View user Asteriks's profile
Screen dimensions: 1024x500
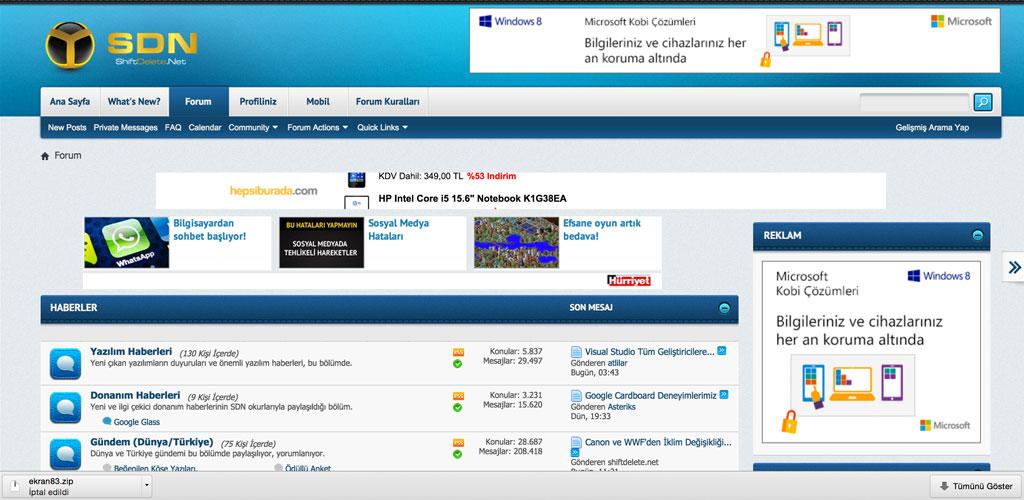pos(622,406)
